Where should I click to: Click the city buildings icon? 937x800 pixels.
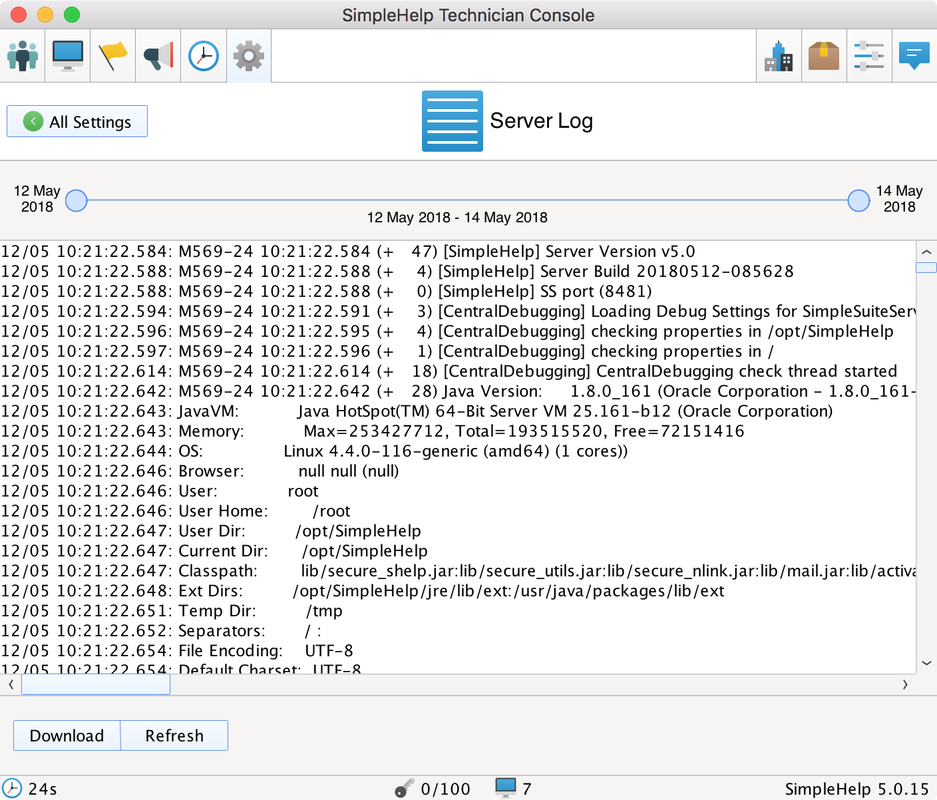pyautogui.click(x=779, y=56)
